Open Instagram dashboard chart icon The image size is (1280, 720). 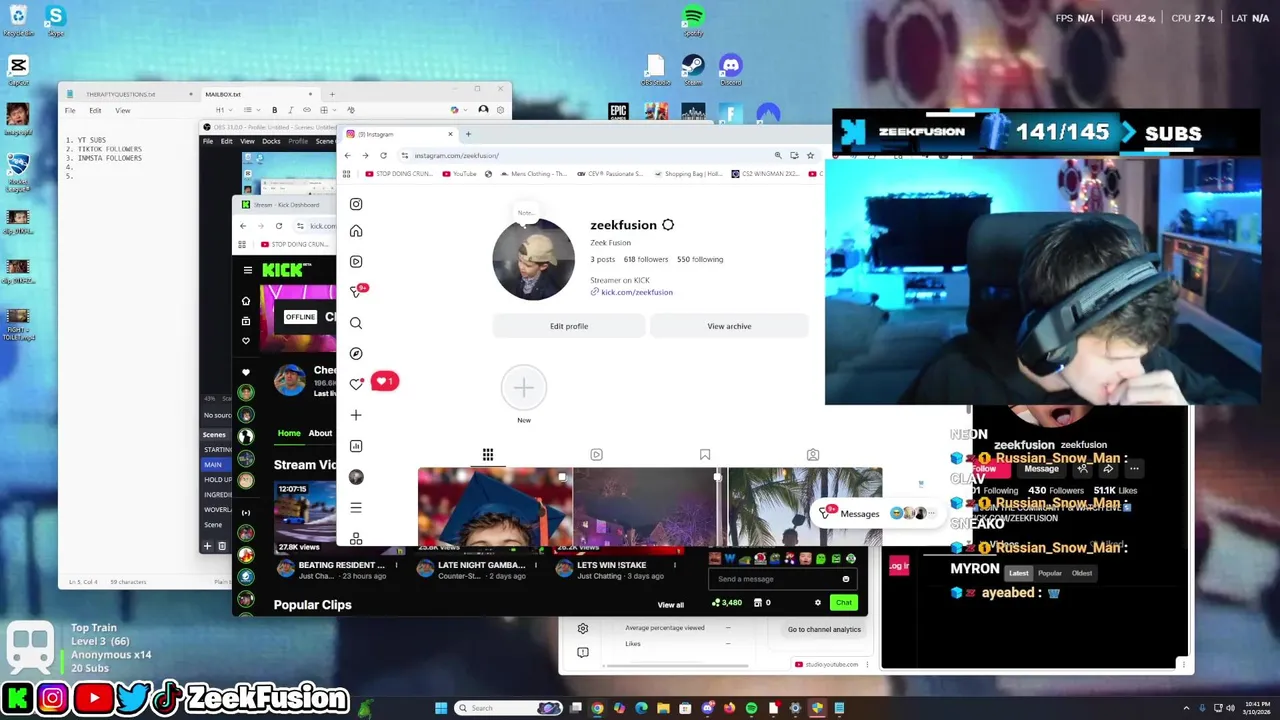[356, 446]
